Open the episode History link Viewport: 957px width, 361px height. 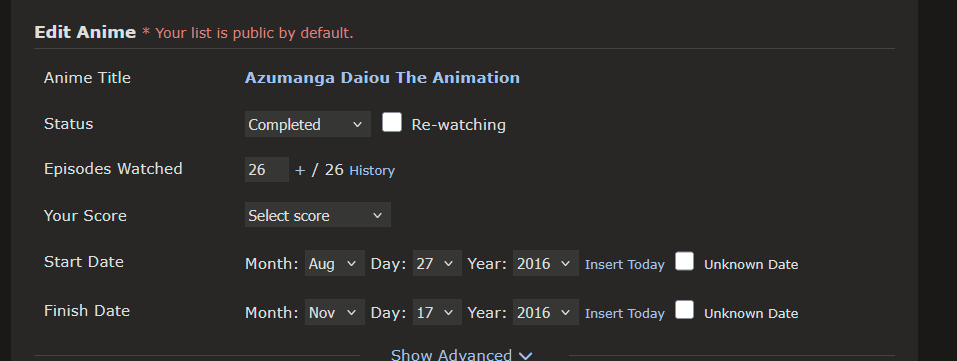[372, 170]
